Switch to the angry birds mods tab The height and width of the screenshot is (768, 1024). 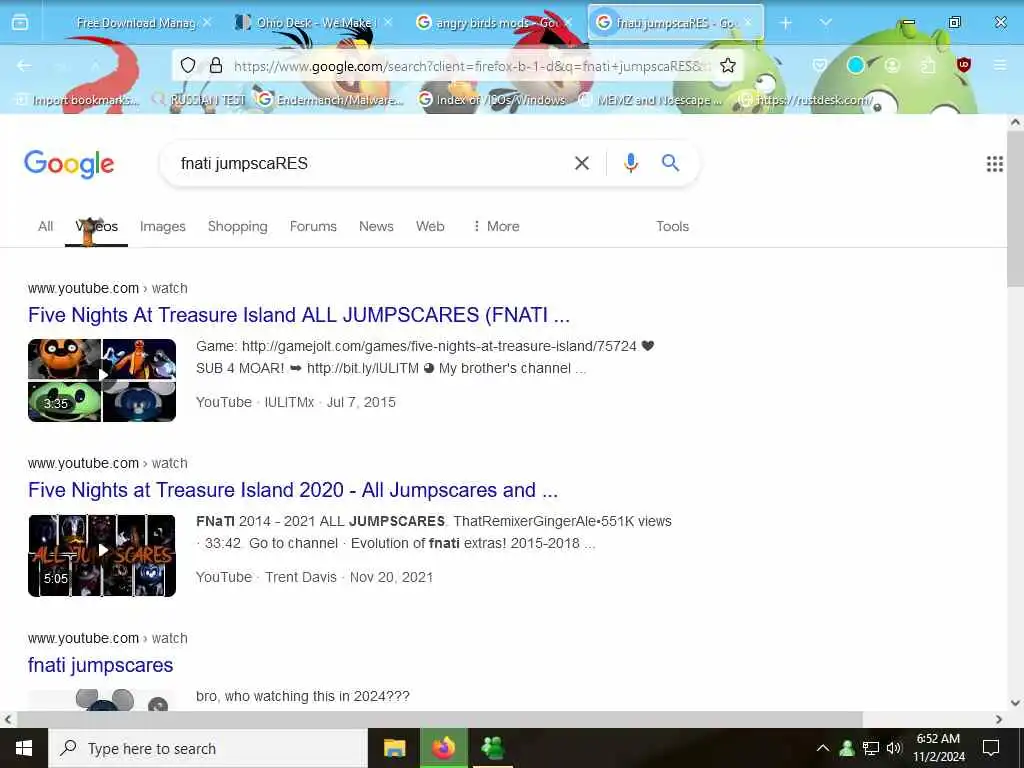click(494, 23)
